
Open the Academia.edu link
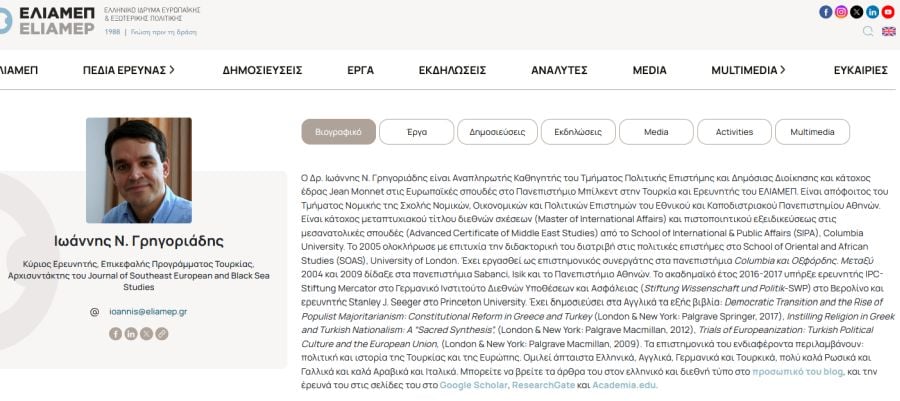tap(625, 385)
